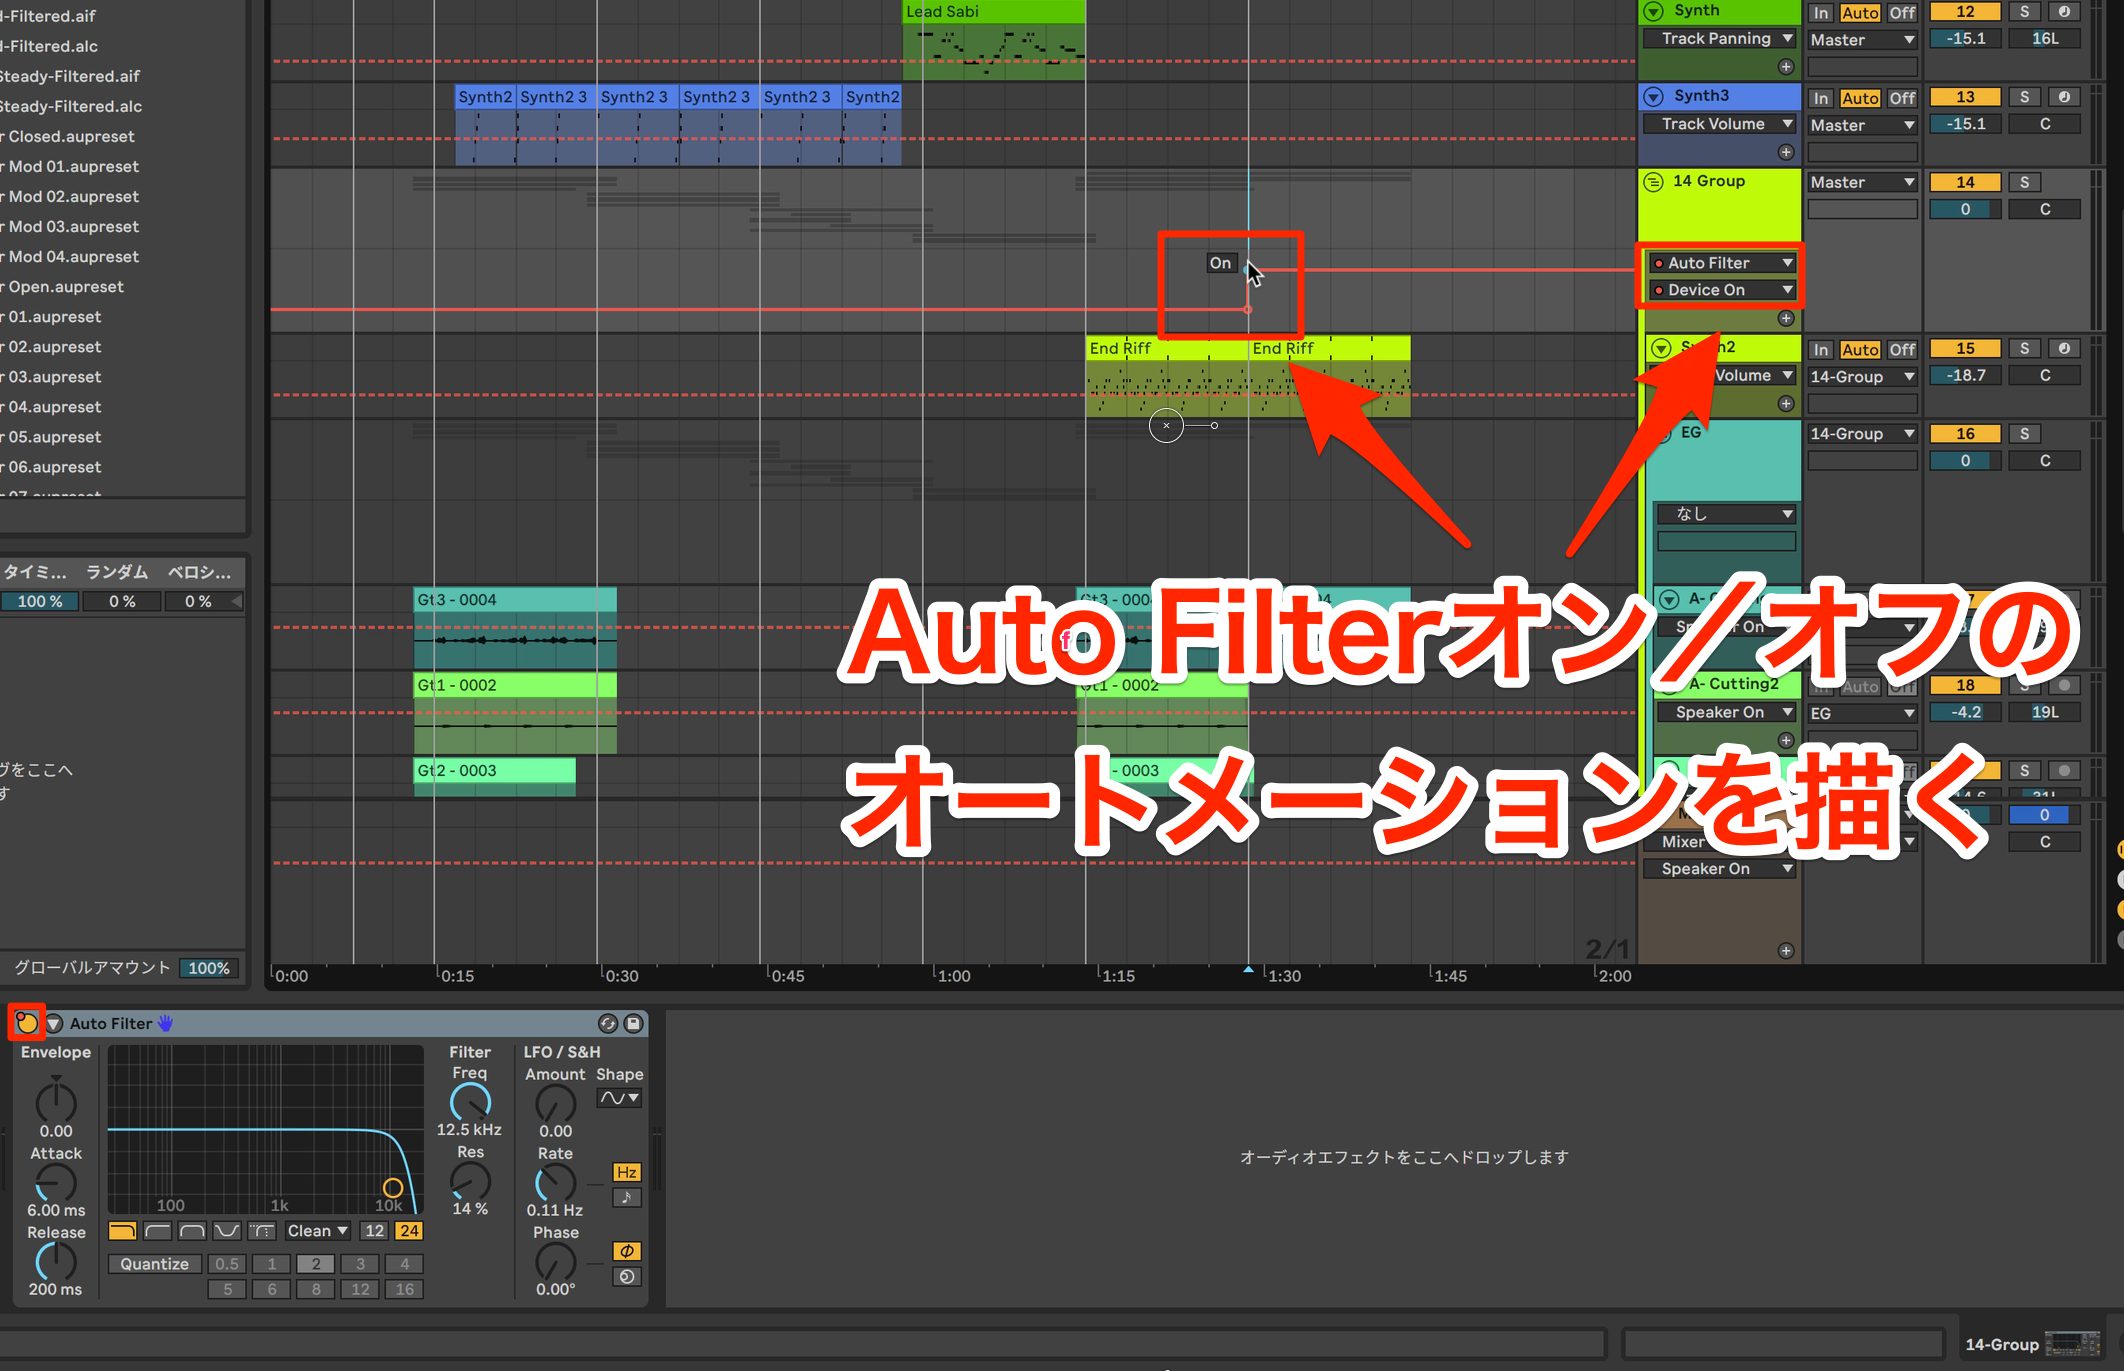Click the Filter Res knob
The image size is (2124, 1371).
pyautogui.click(x=470, y=1181)
